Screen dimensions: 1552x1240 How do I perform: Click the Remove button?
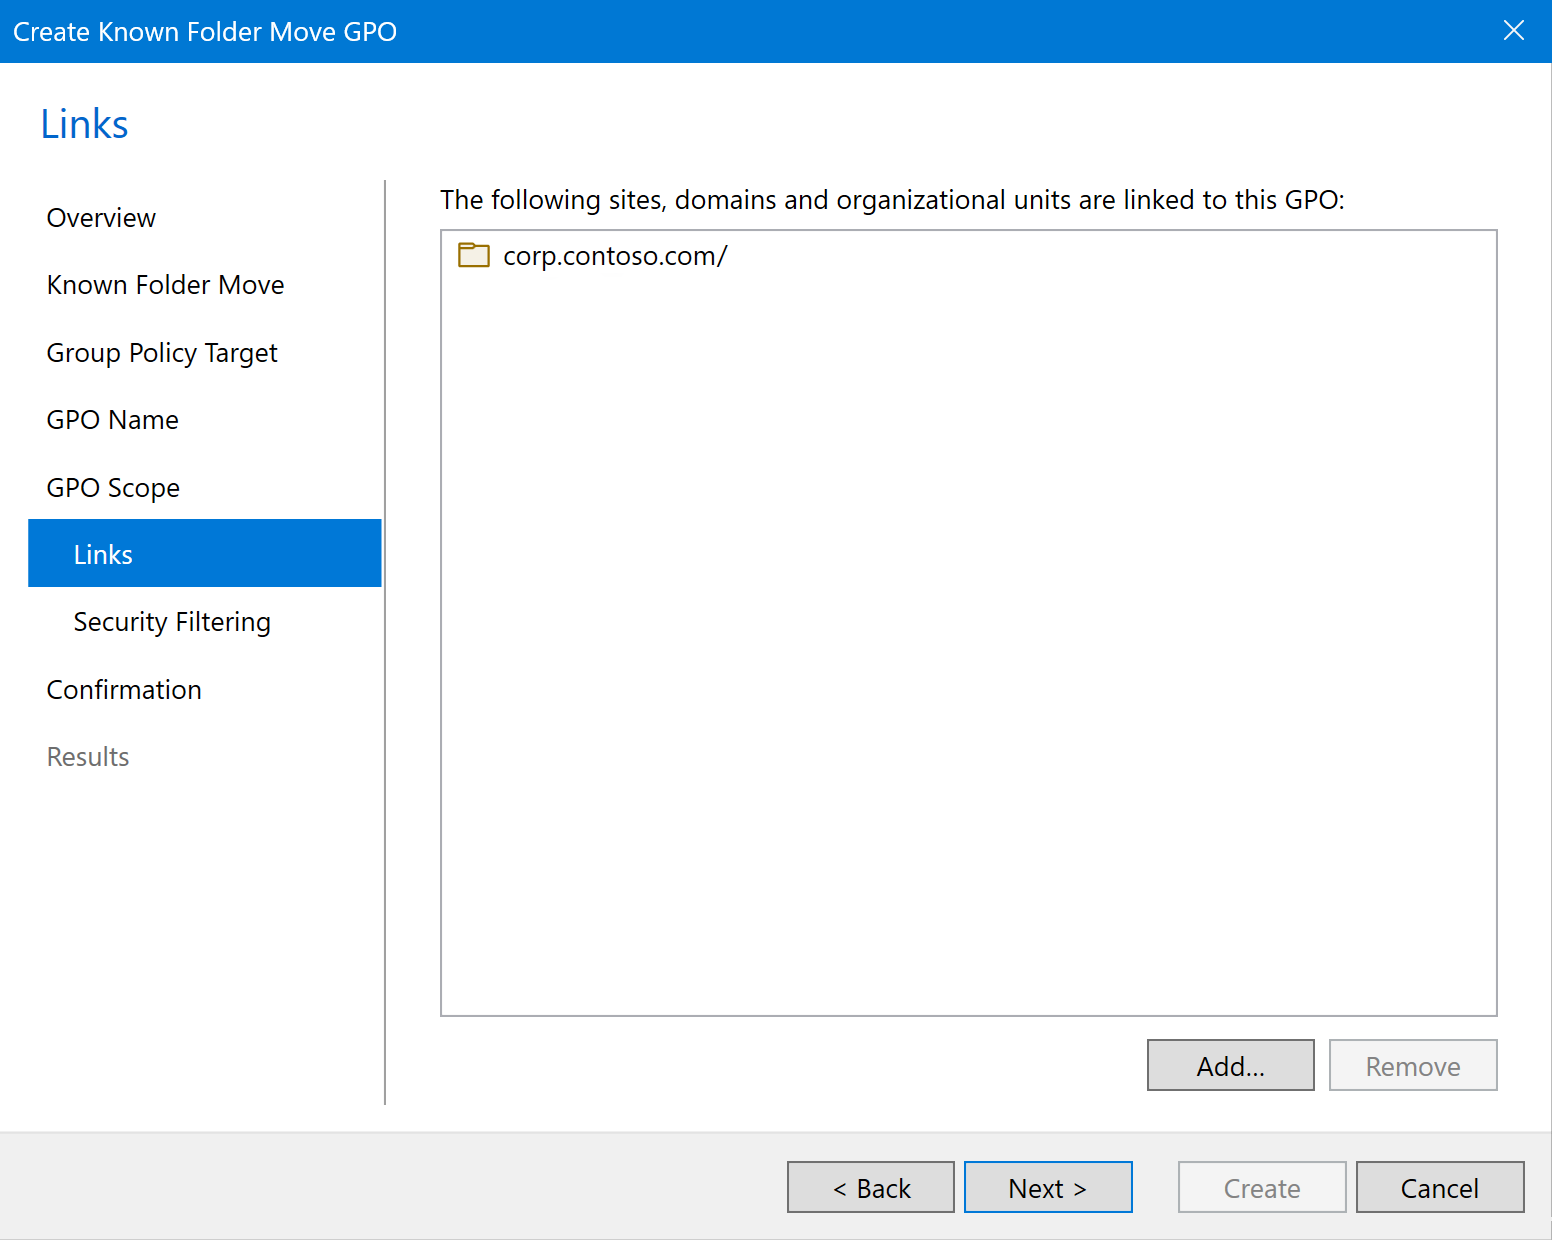point(1412,1066)
